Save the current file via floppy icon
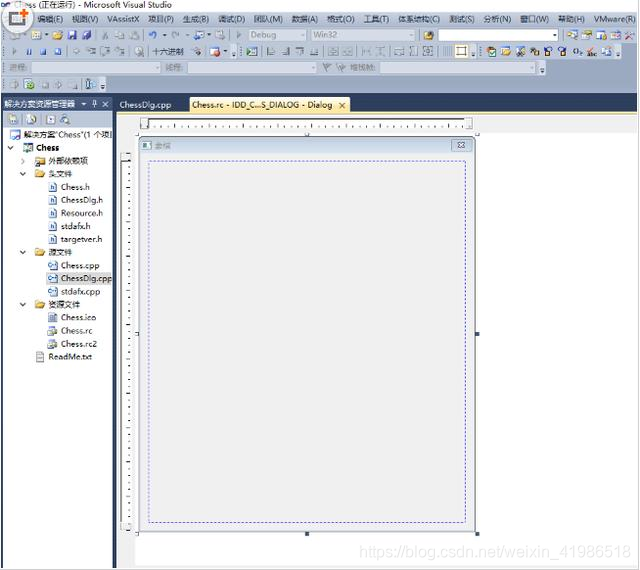The height and width of the screenshot is (570, 640). (72, 35)
